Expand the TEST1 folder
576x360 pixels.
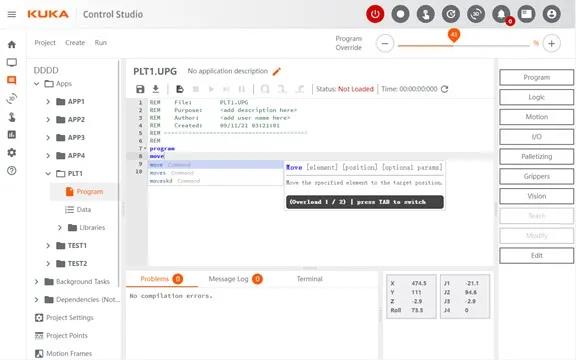(48, 245)
